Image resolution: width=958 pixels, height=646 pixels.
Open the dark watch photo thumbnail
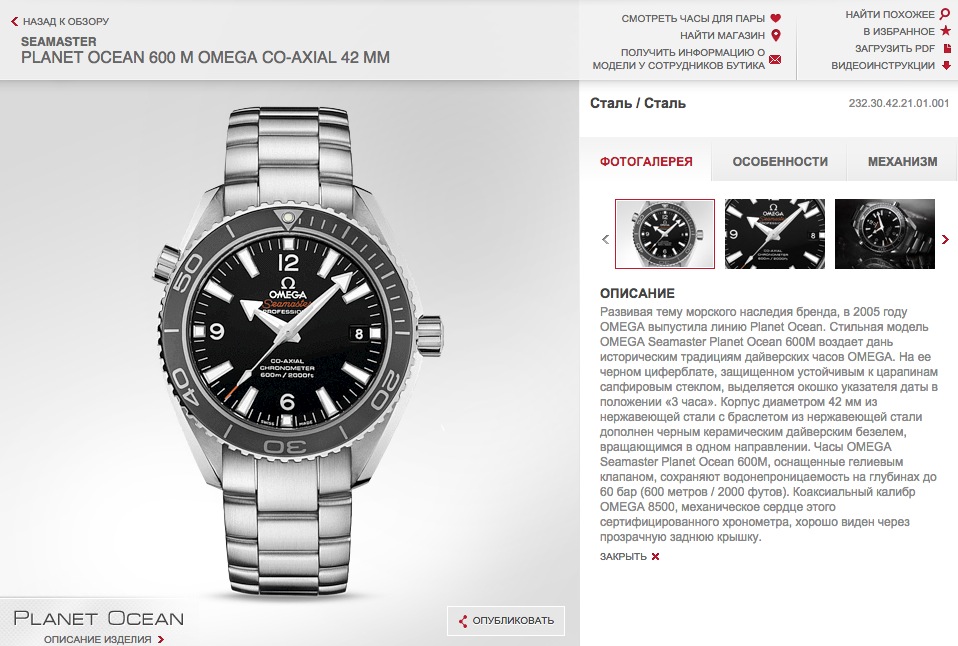point(885,233)
